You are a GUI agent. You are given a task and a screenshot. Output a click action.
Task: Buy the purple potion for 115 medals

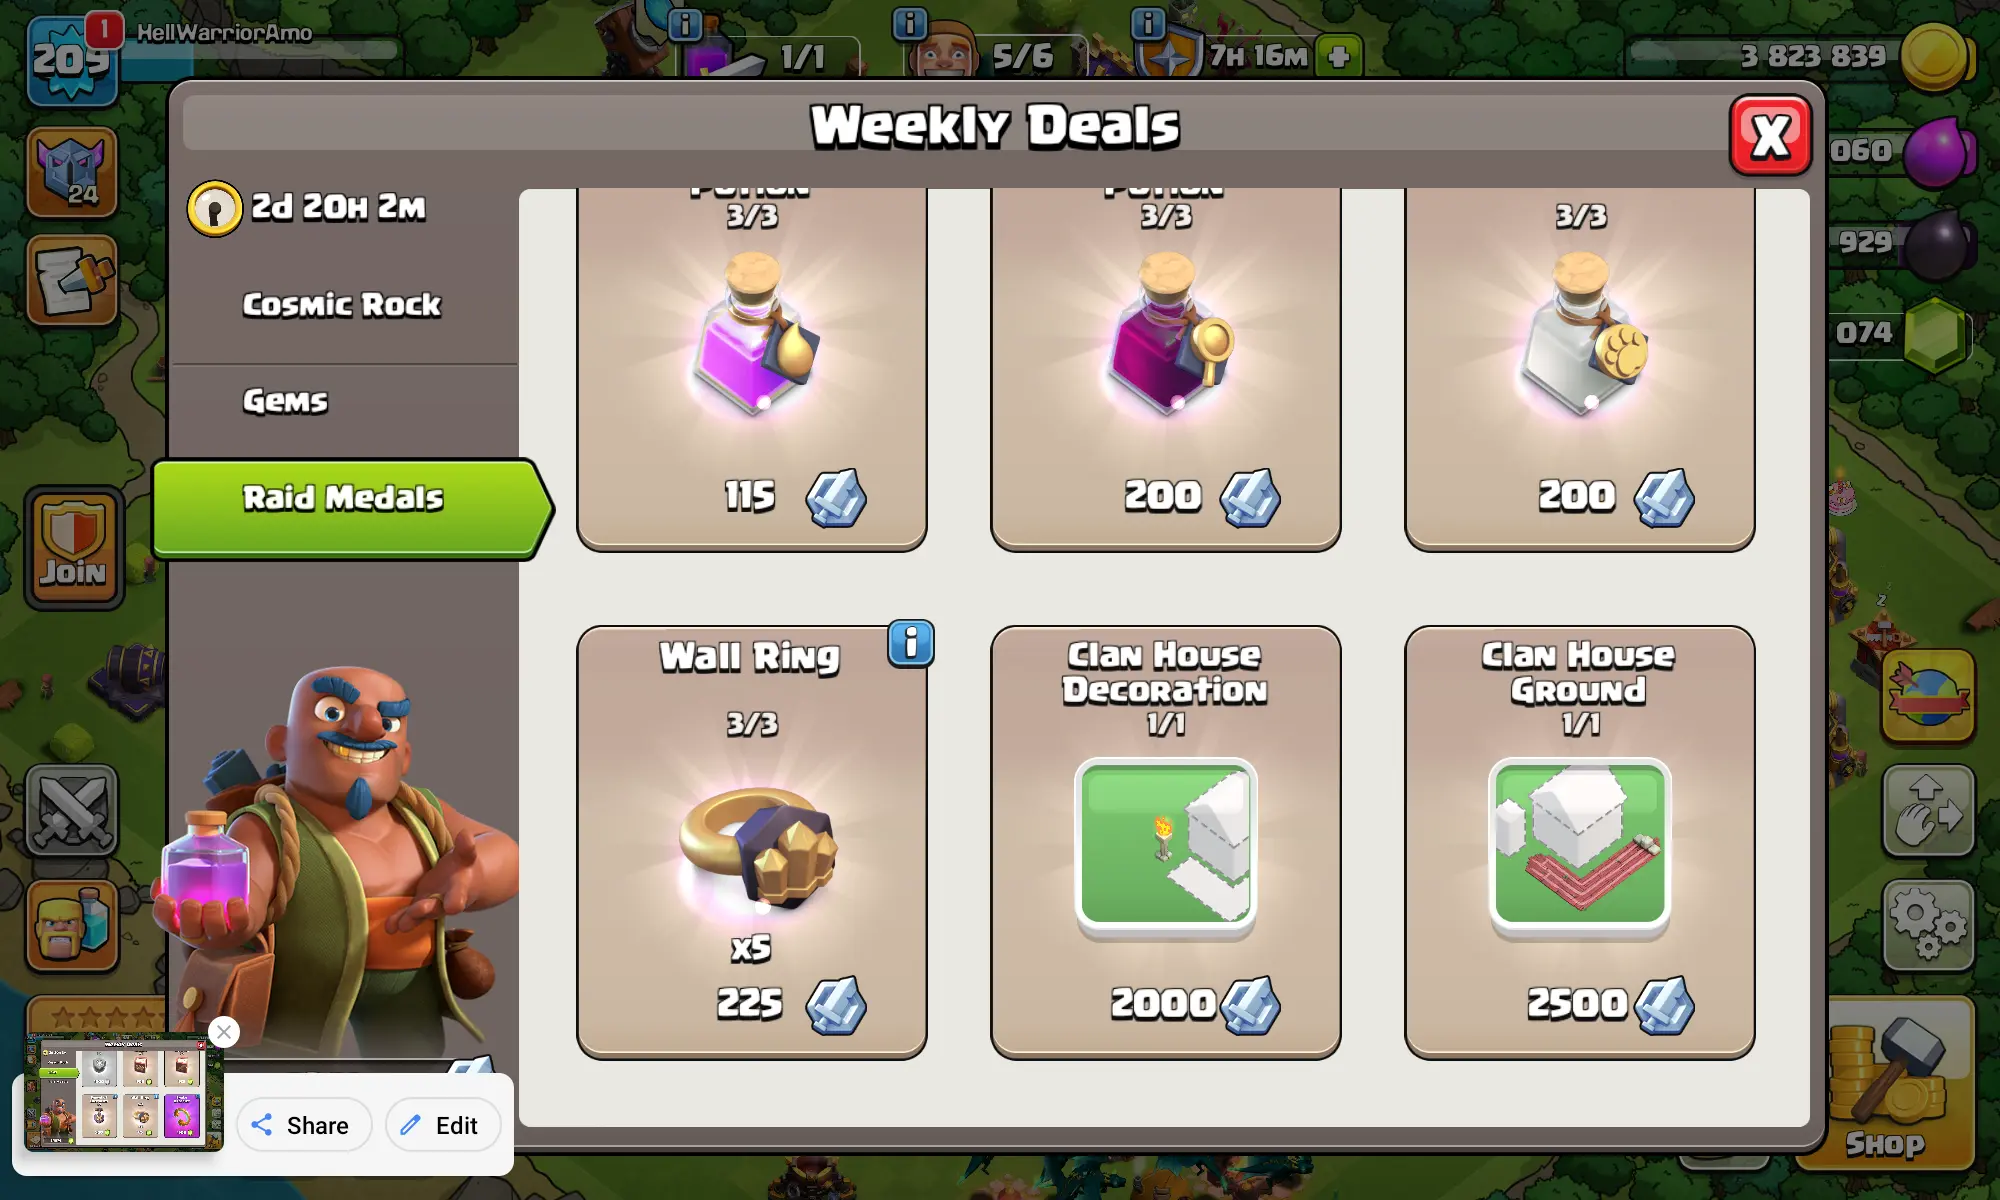pos(752,369)
